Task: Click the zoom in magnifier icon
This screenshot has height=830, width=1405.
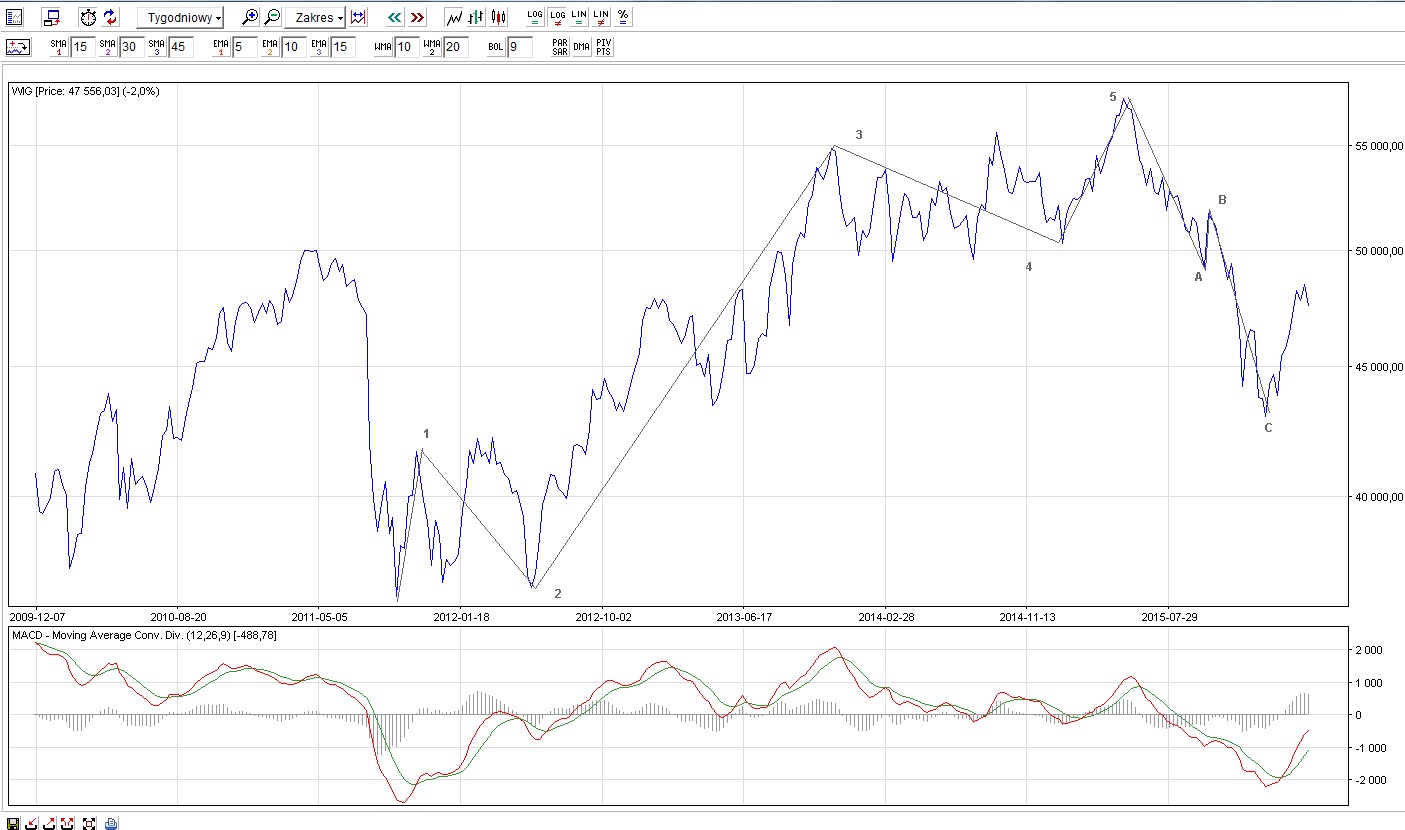Action: 250,17
